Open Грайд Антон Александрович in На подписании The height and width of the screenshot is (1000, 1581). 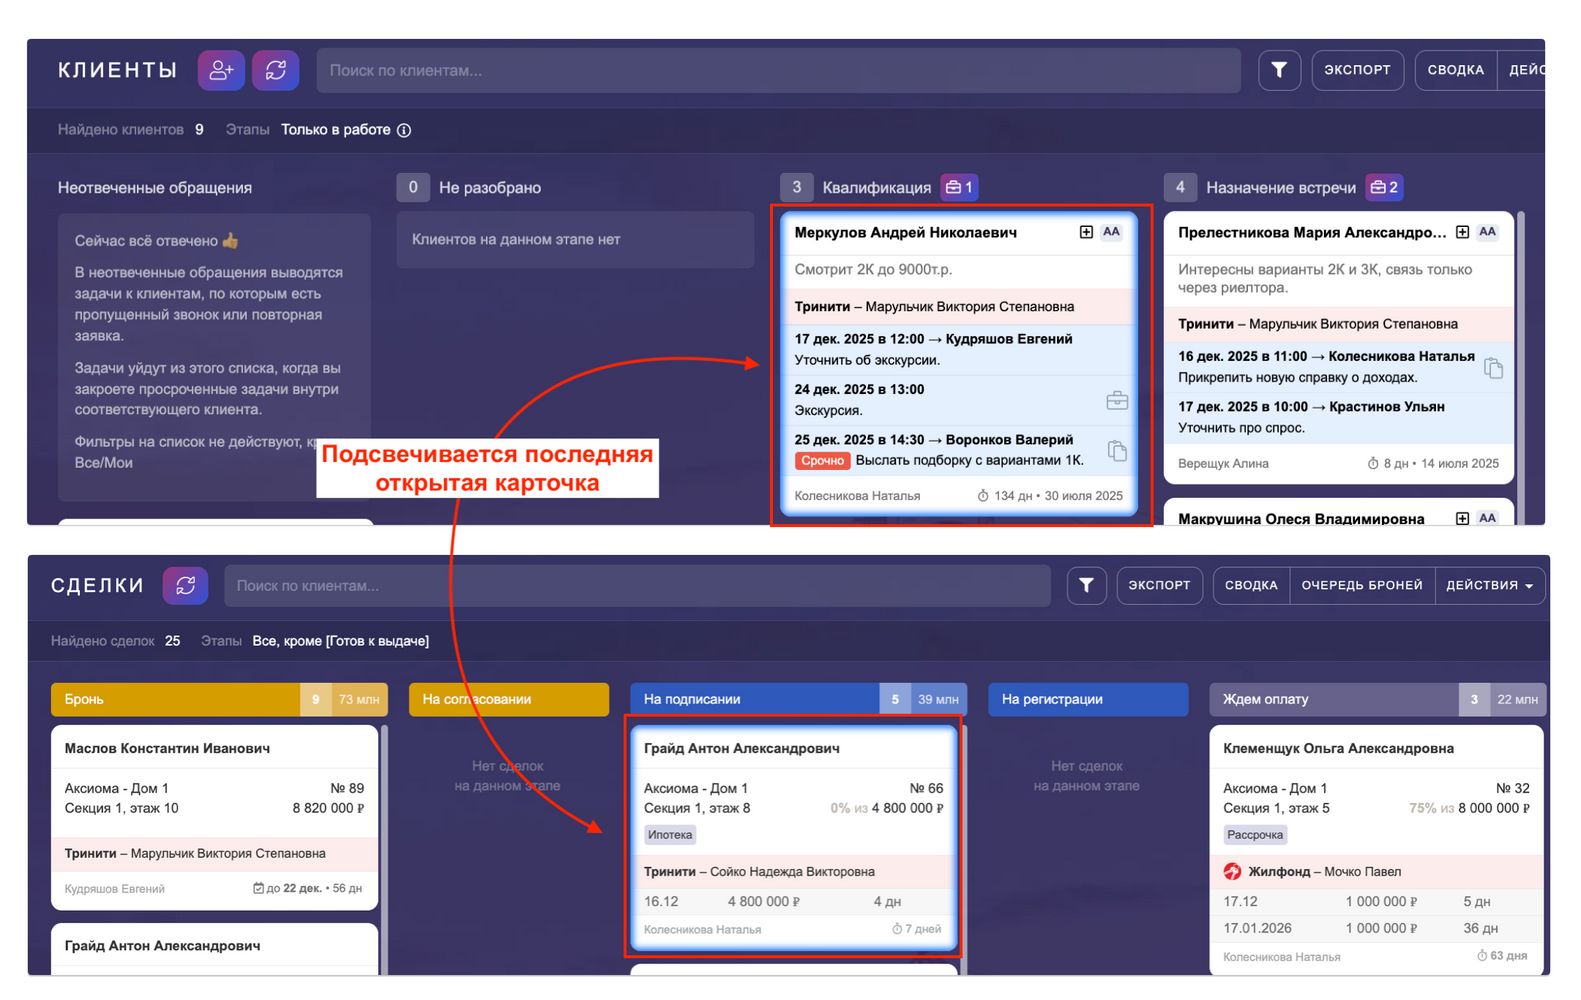point(742,748)
